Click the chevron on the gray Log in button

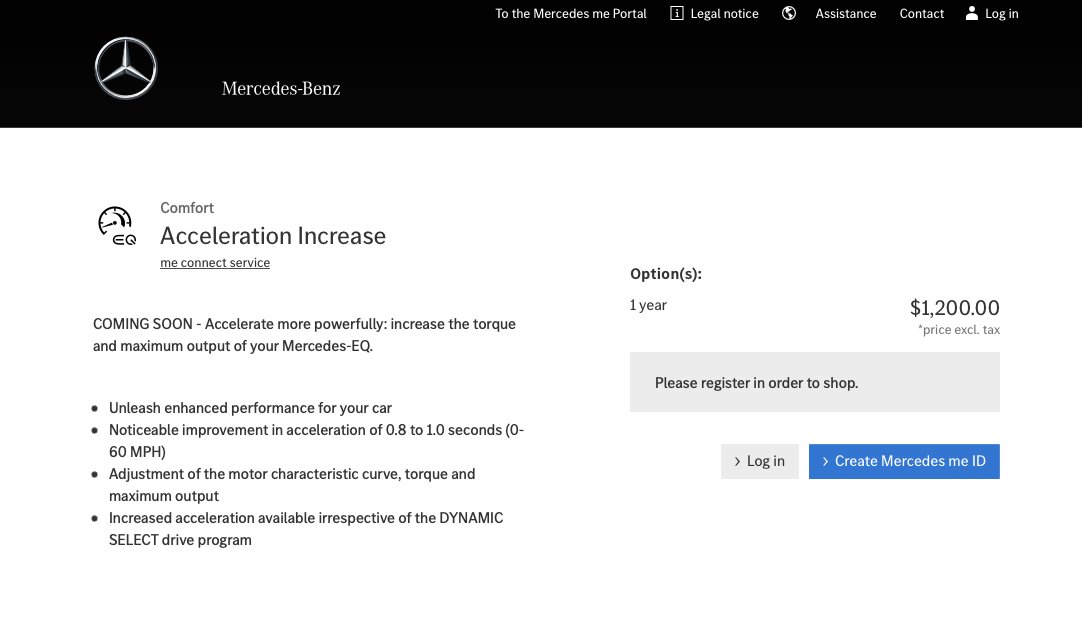[737, 462]
